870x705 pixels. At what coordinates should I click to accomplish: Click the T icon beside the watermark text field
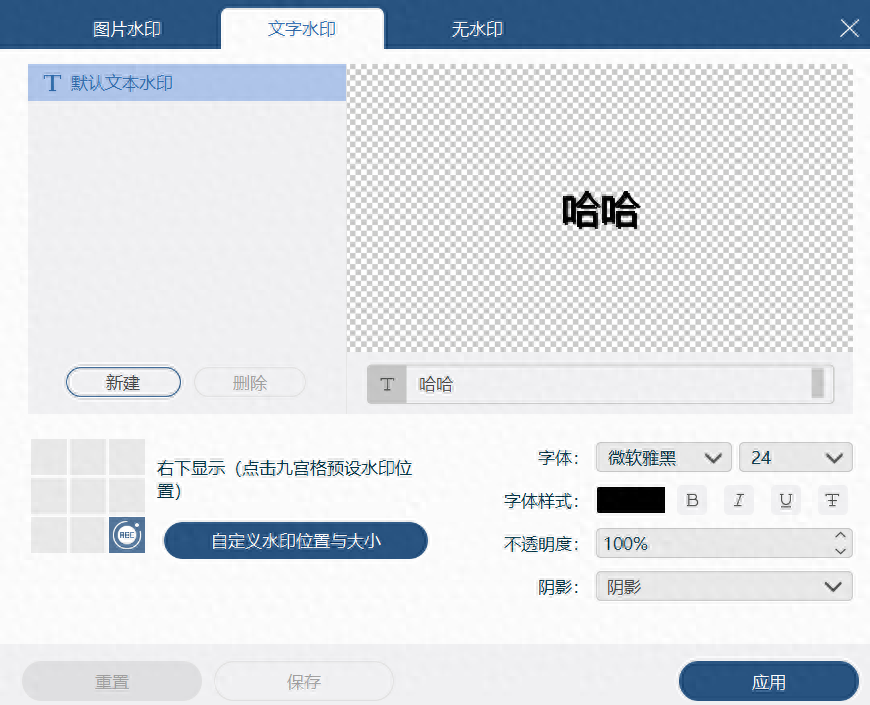386,384
